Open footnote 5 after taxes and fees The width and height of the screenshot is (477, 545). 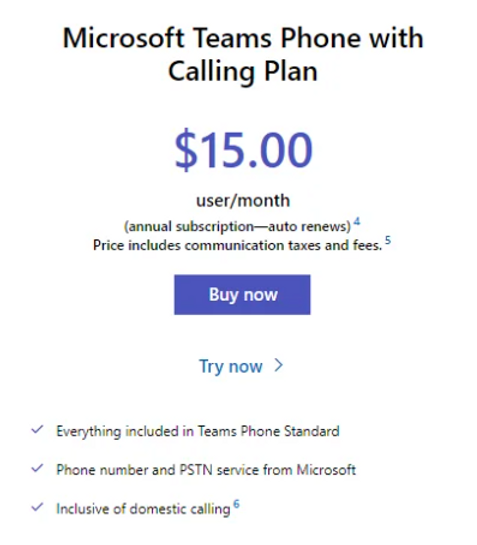point(388,240)
